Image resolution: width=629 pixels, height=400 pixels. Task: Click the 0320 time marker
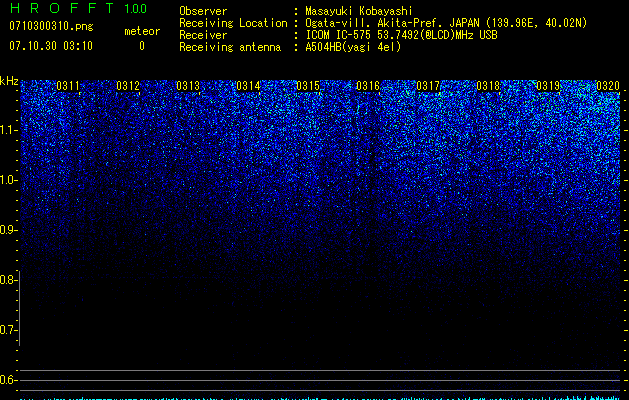[608, 86]
